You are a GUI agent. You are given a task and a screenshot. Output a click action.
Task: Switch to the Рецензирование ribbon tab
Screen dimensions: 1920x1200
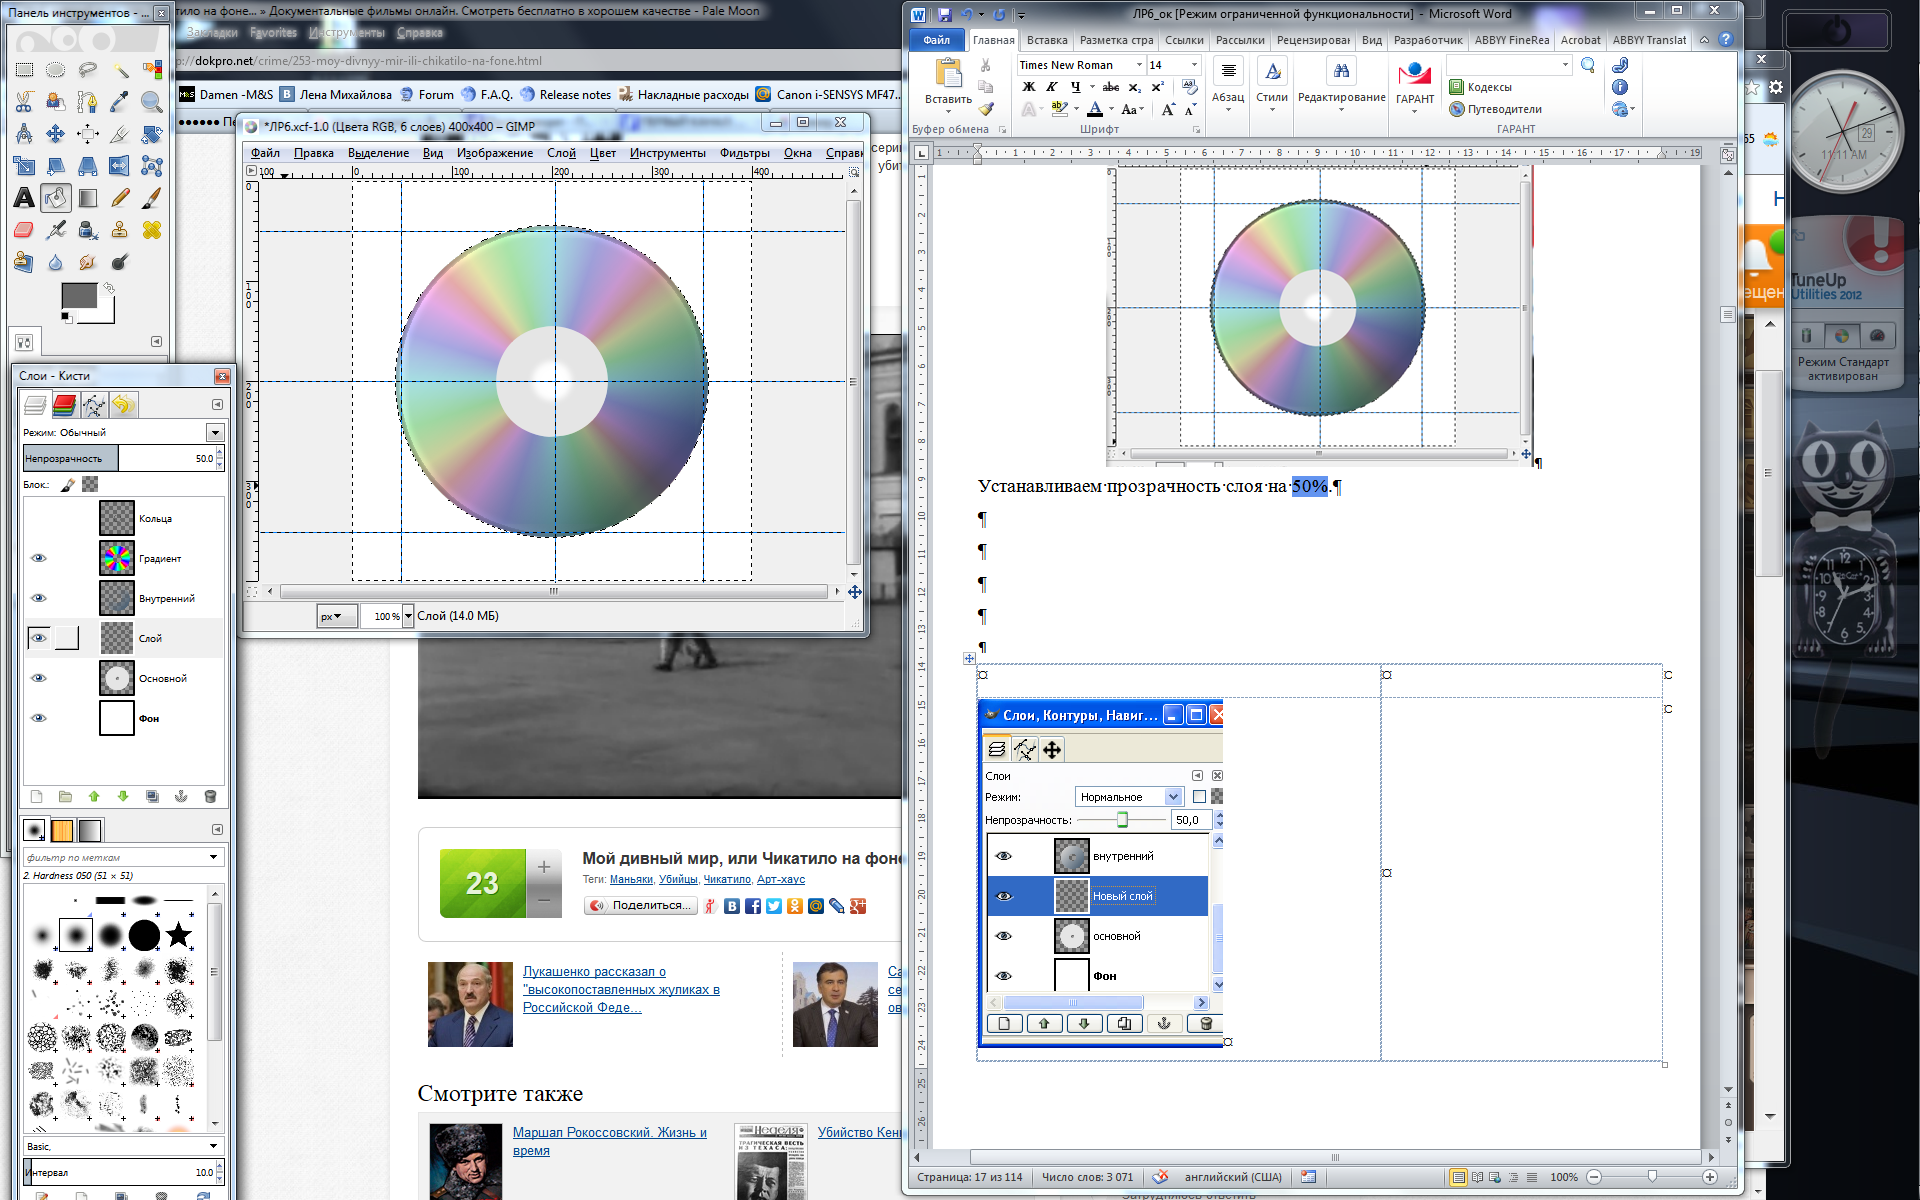(x=1313, y=40)
